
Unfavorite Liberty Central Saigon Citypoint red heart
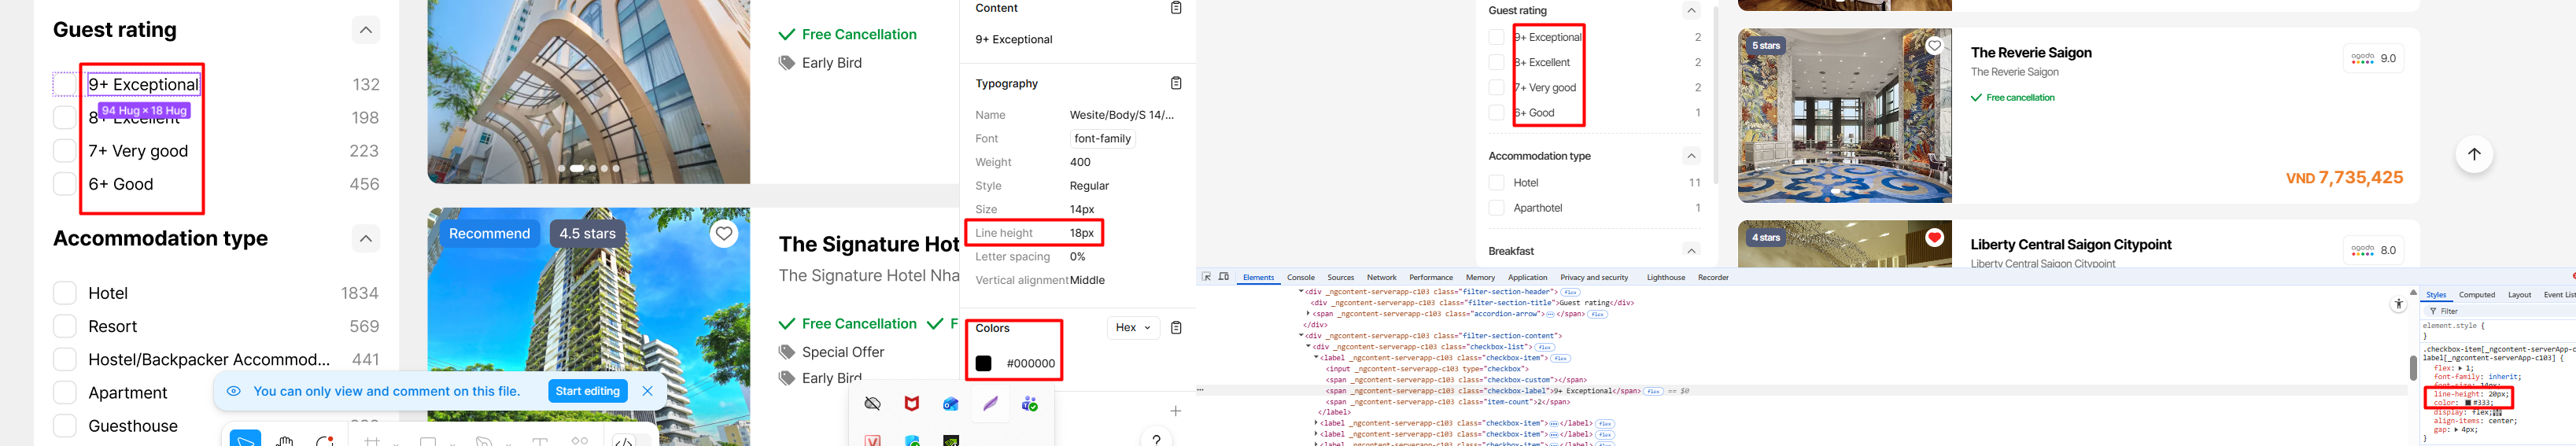1934,238
